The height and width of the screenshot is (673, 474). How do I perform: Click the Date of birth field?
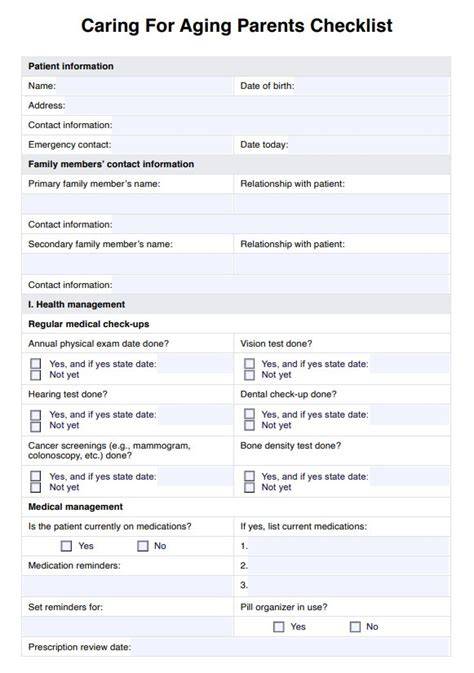click(x=372, y=86)
